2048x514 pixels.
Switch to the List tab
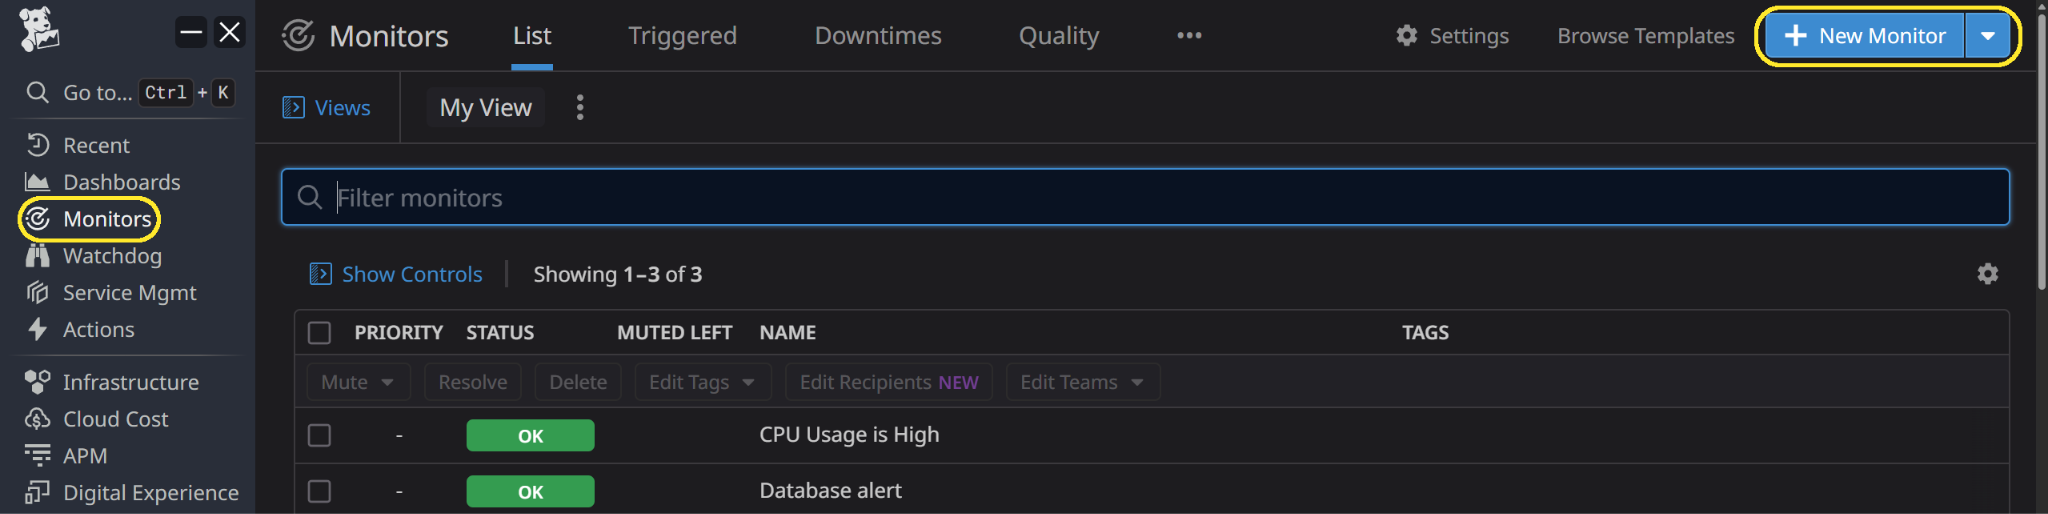[532, 36]
